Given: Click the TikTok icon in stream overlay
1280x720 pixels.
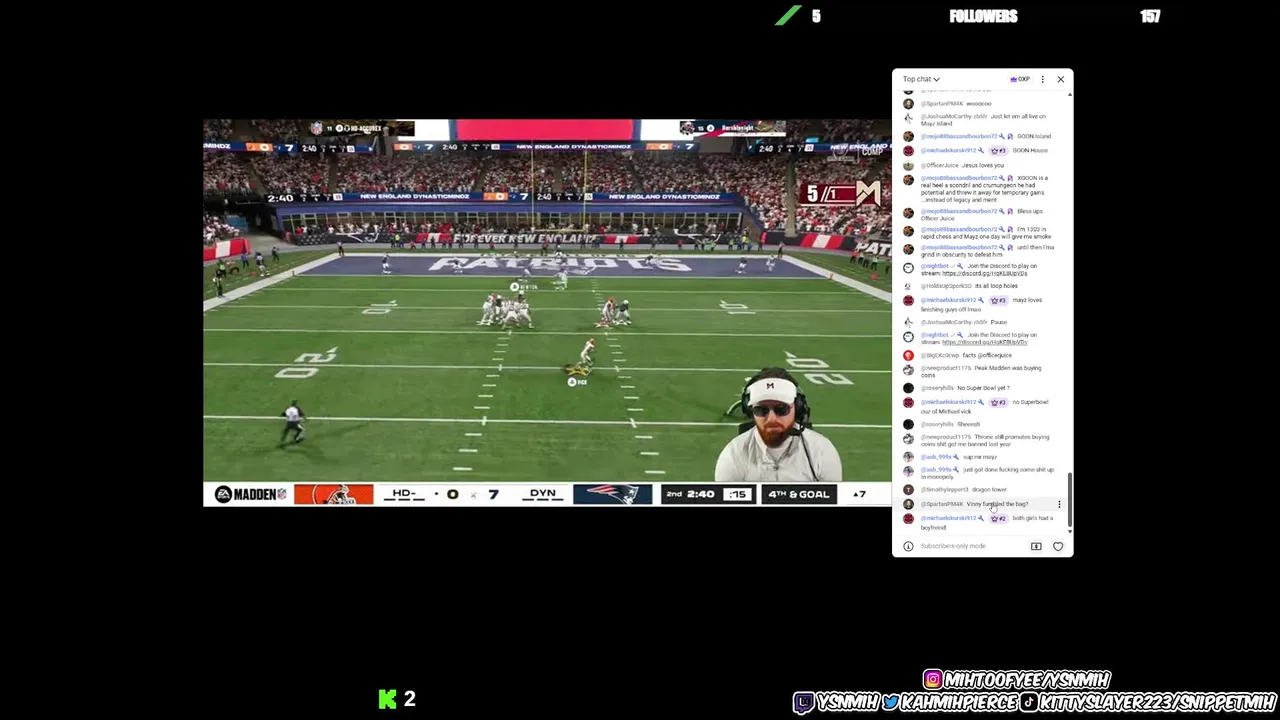Looking at the screenshot, I should click(1029, 703).
